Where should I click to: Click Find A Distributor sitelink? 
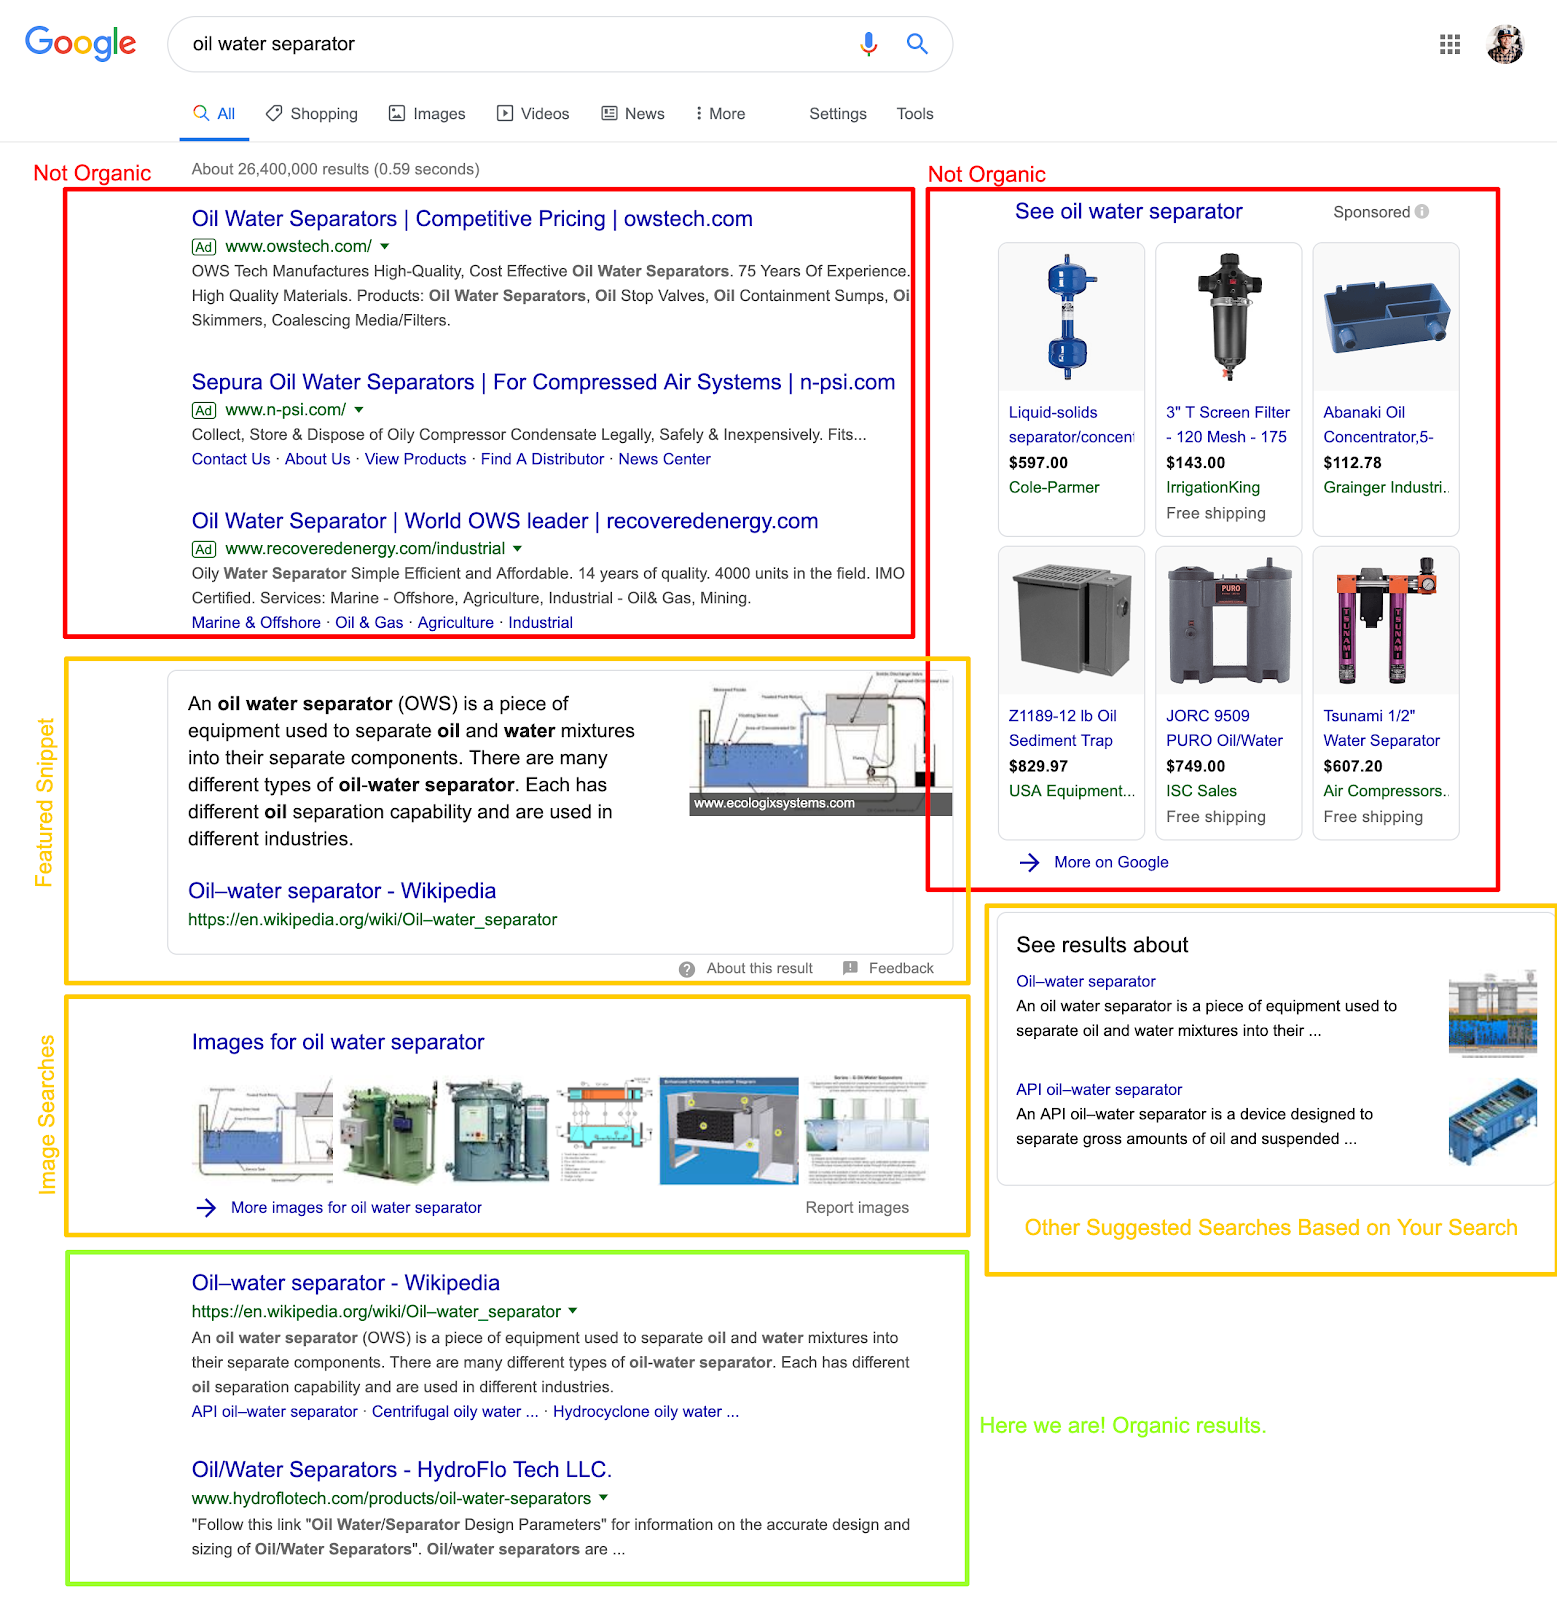click(542, 459)
